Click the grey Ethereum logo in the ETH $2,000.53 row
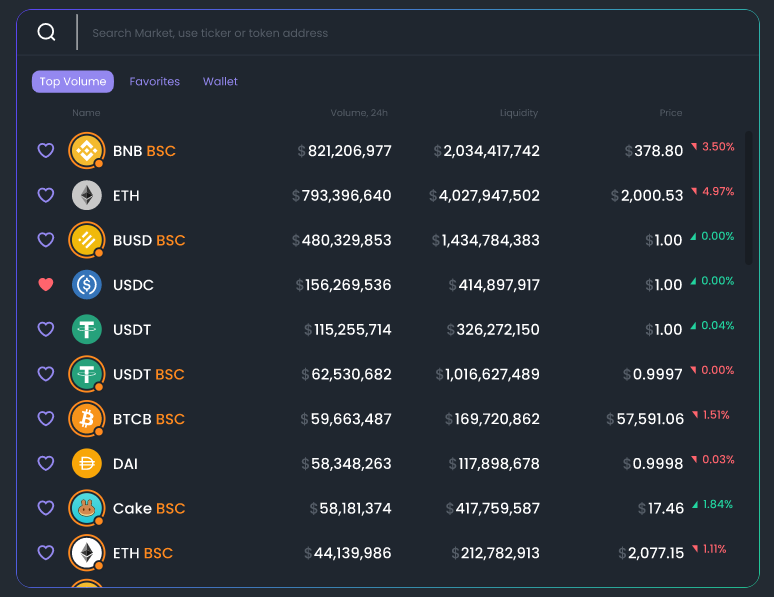774x597 pixels. [x=87, y=195]
